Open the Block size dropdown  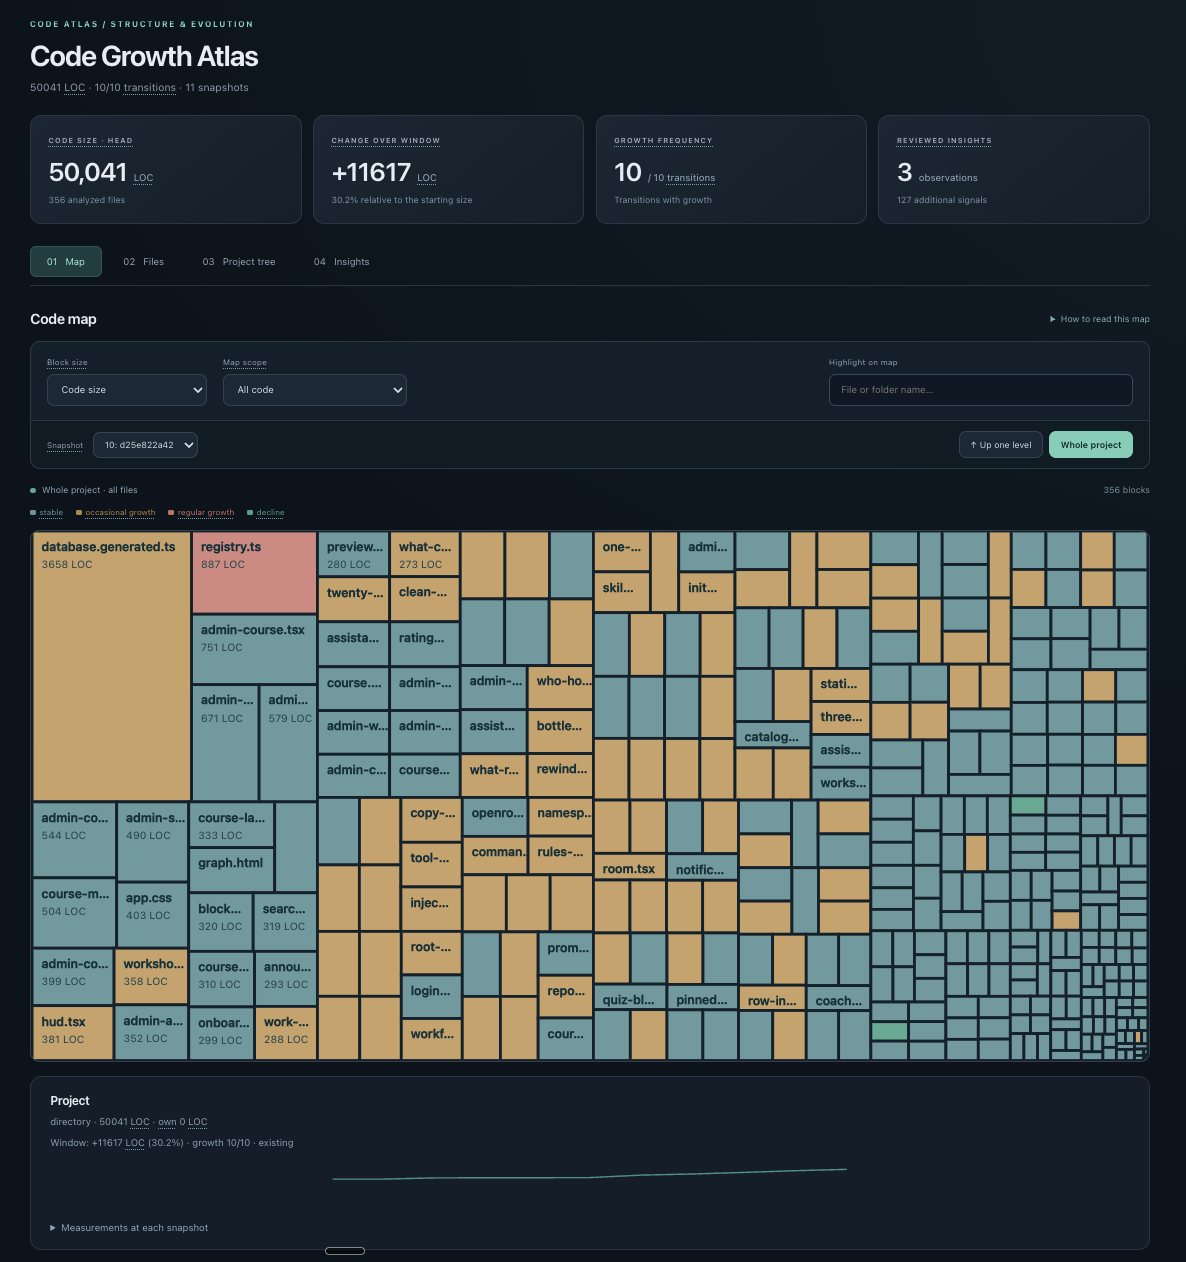click(x=127, y=390)
